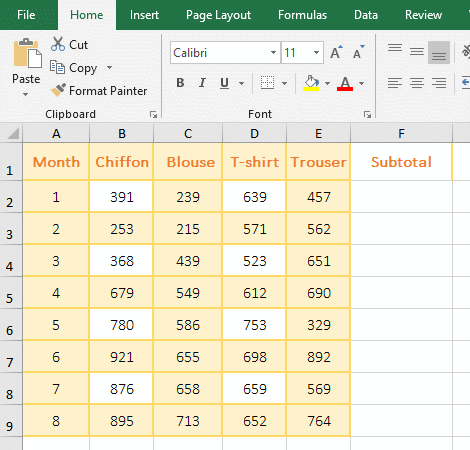Select the center align button

click(x=417, y=83)
